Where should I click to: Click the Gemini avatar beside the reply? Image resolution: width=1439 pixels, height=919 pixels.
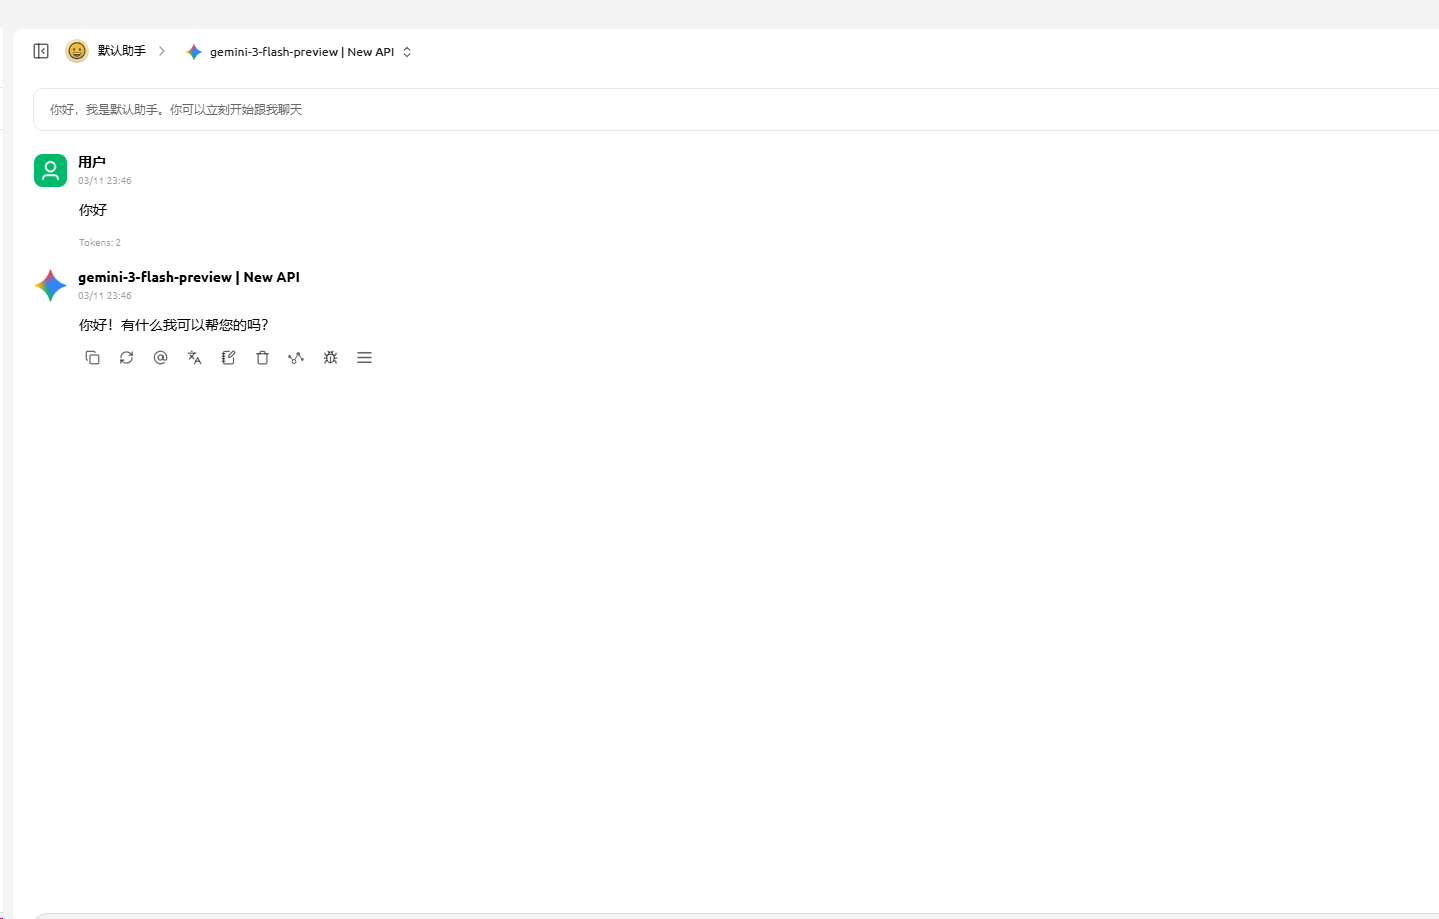point(50,285)
